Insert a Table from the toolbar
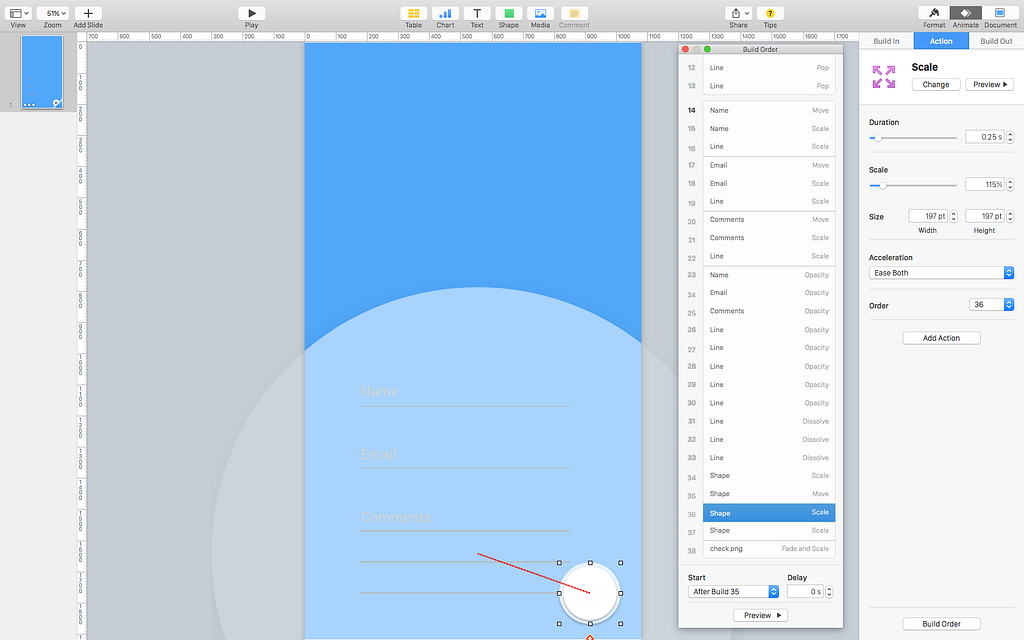1024x640 pixels. click(413, 13)
